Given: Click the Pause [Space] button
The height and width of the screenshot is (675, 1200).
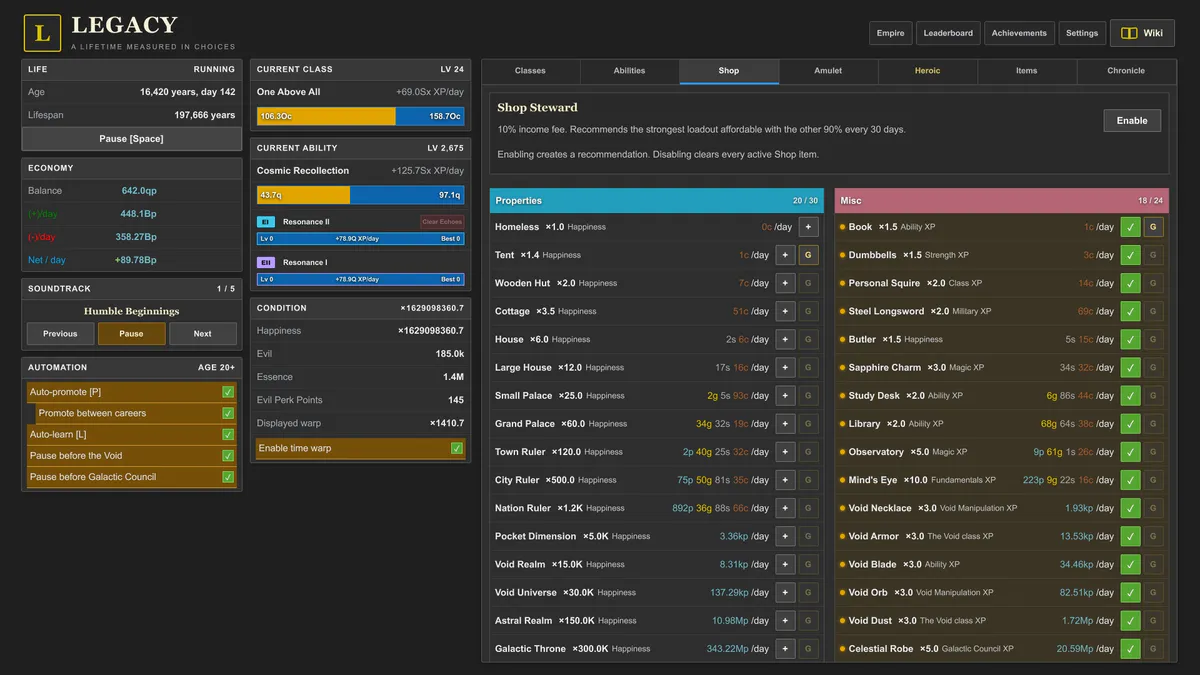Looking at the screenshot, I should point(131,139).
